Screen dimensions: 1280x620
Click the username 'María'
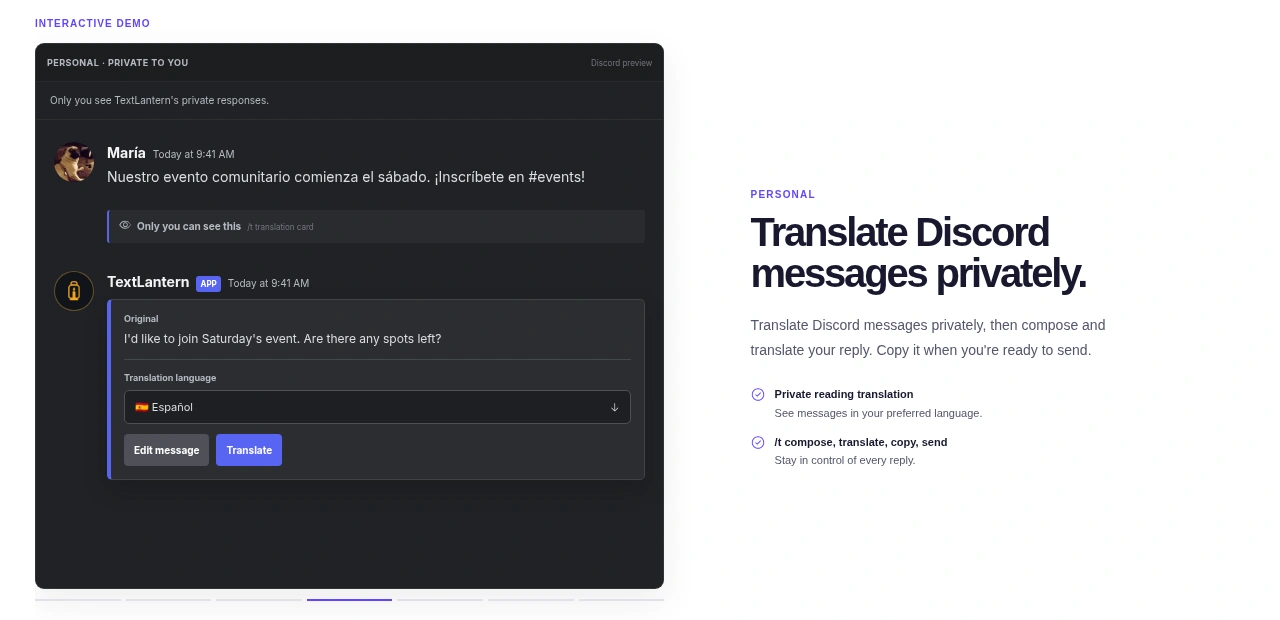click(x=126, y=153)
